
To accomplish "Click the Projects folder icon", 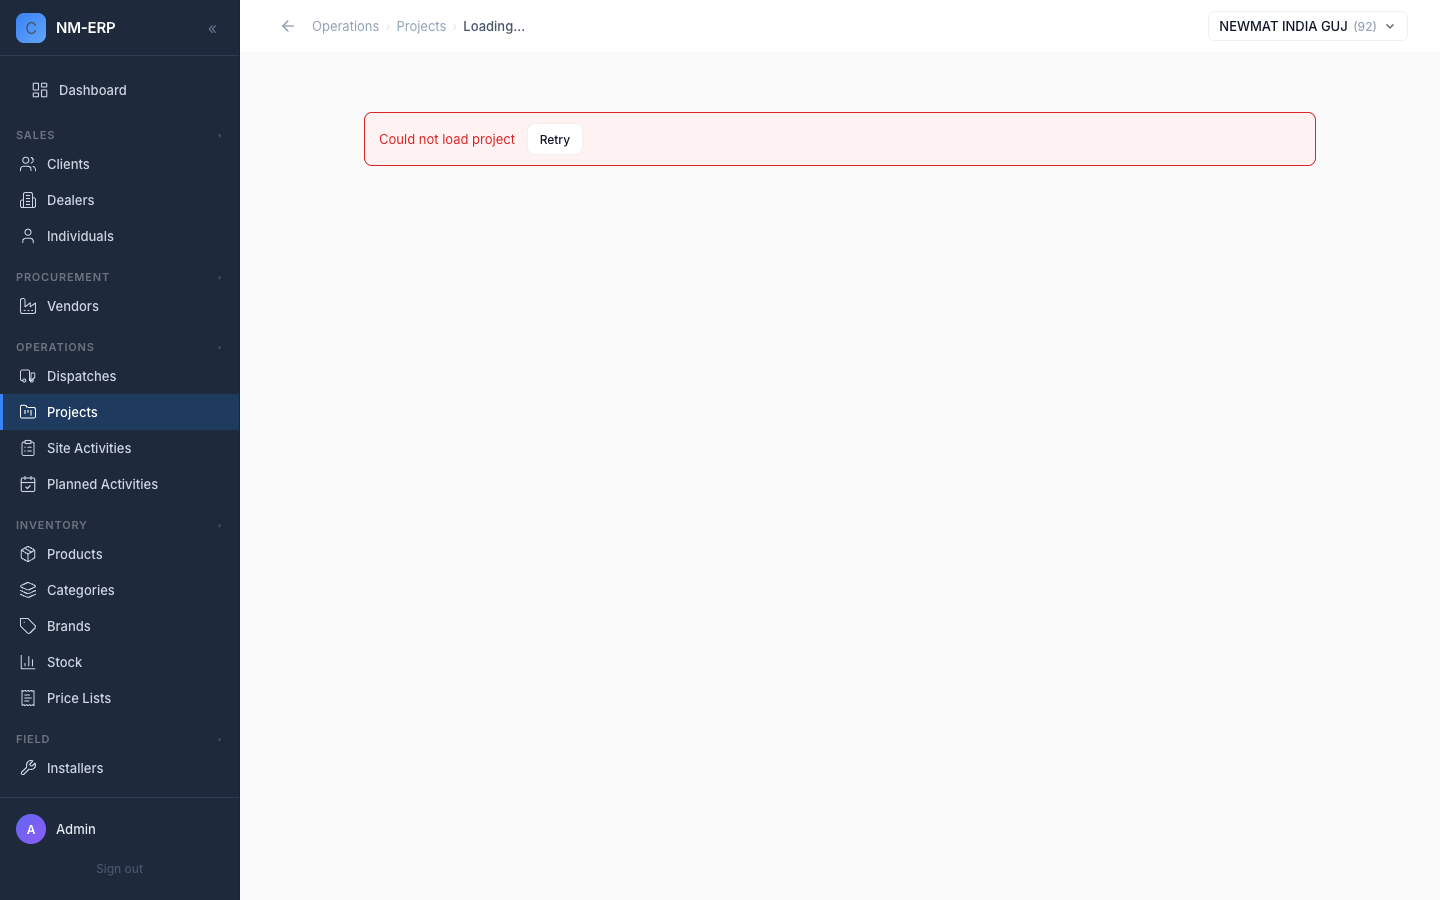I will click(28, 412).
